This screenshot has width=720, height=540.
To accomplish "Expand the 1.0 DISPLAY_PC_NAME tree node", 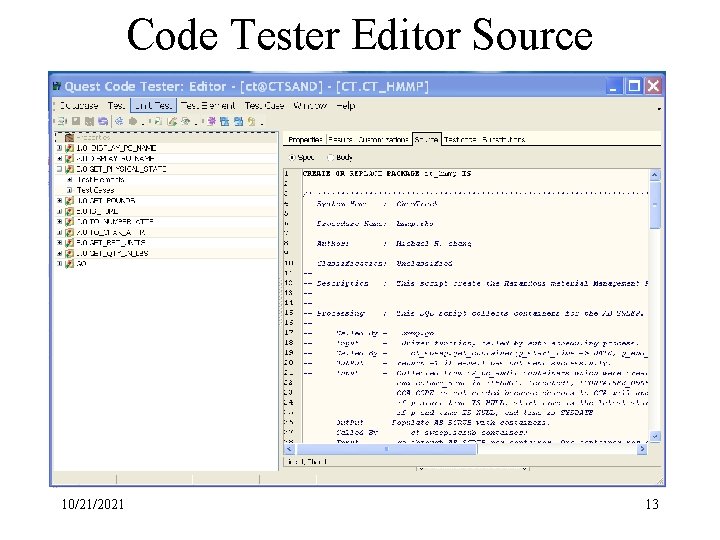I will click(59, 148).
